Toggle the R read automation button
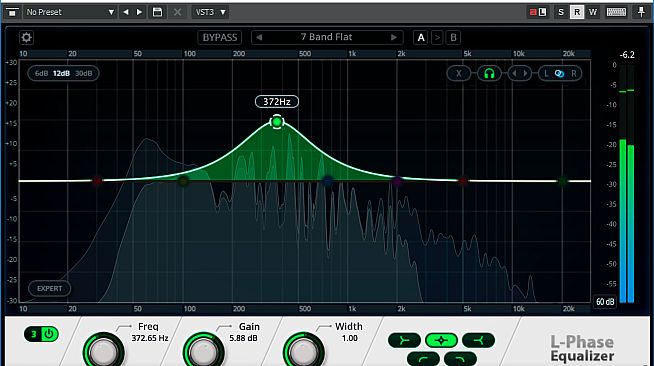The width and height of the screenshot is (654, 366). coord(577,12)
